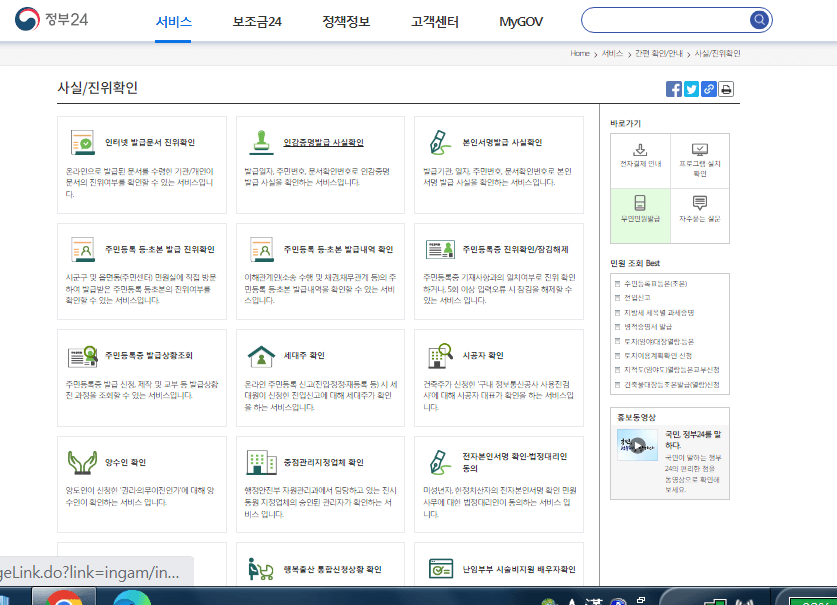Open 인터넷 발급문서 진위확인 link

(150, 143)
